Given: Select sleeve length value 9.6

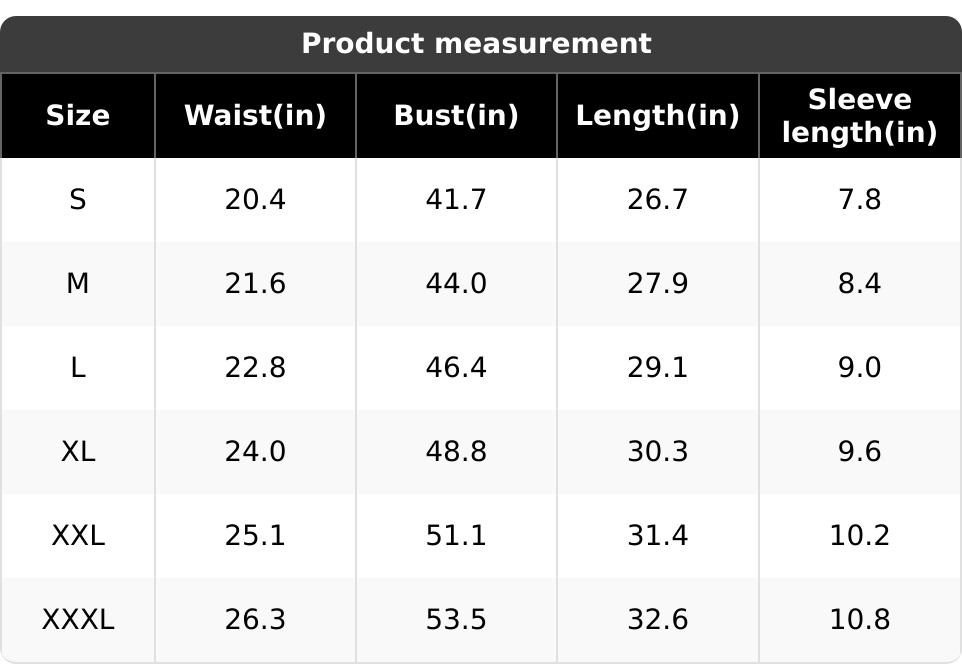Looking at the screenshot, I should pyautogui.click(x=859, y=452).
